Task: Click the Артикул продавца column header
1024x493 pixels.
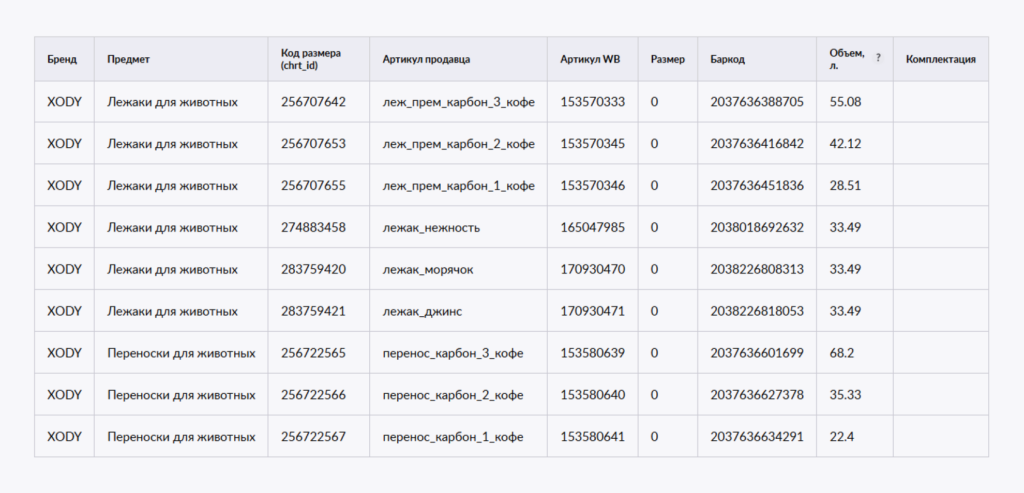Action: (426, 60)
